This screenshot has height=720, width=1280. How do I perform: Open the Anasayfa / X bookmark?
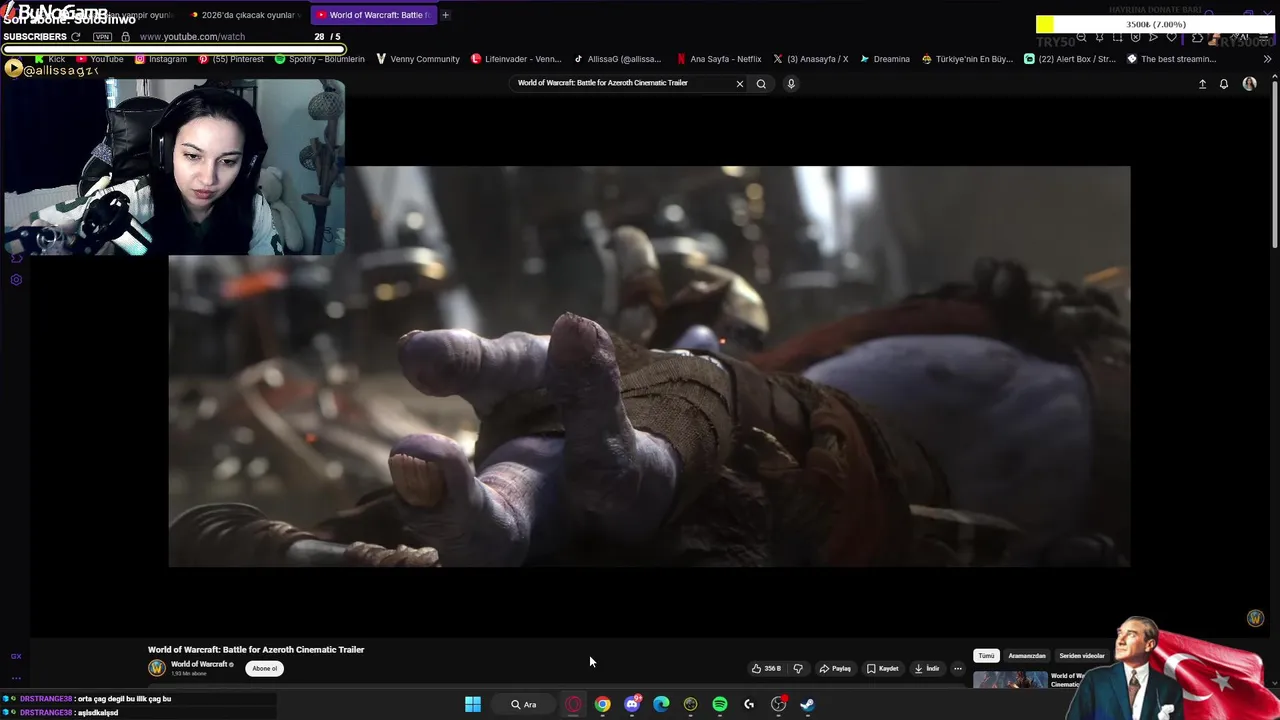point(811,59)
